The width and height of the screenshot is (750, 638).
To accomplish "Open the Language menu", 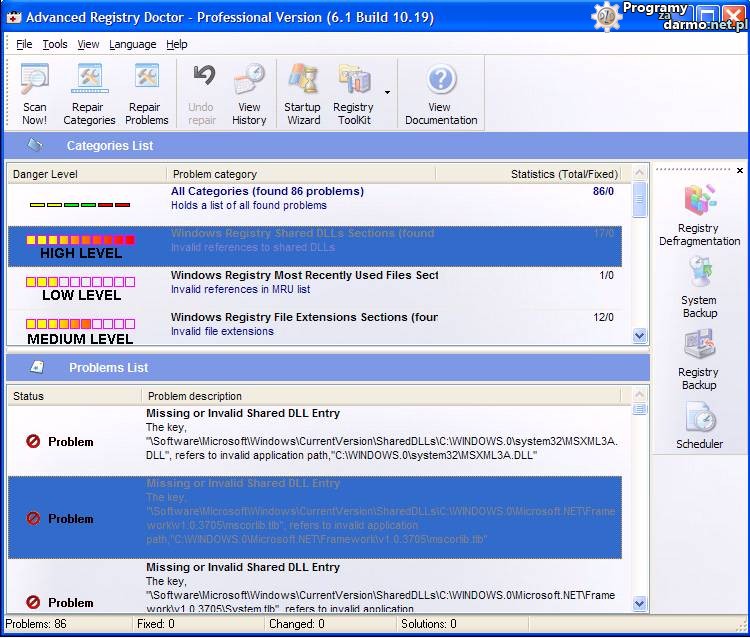I will (132, 44).
